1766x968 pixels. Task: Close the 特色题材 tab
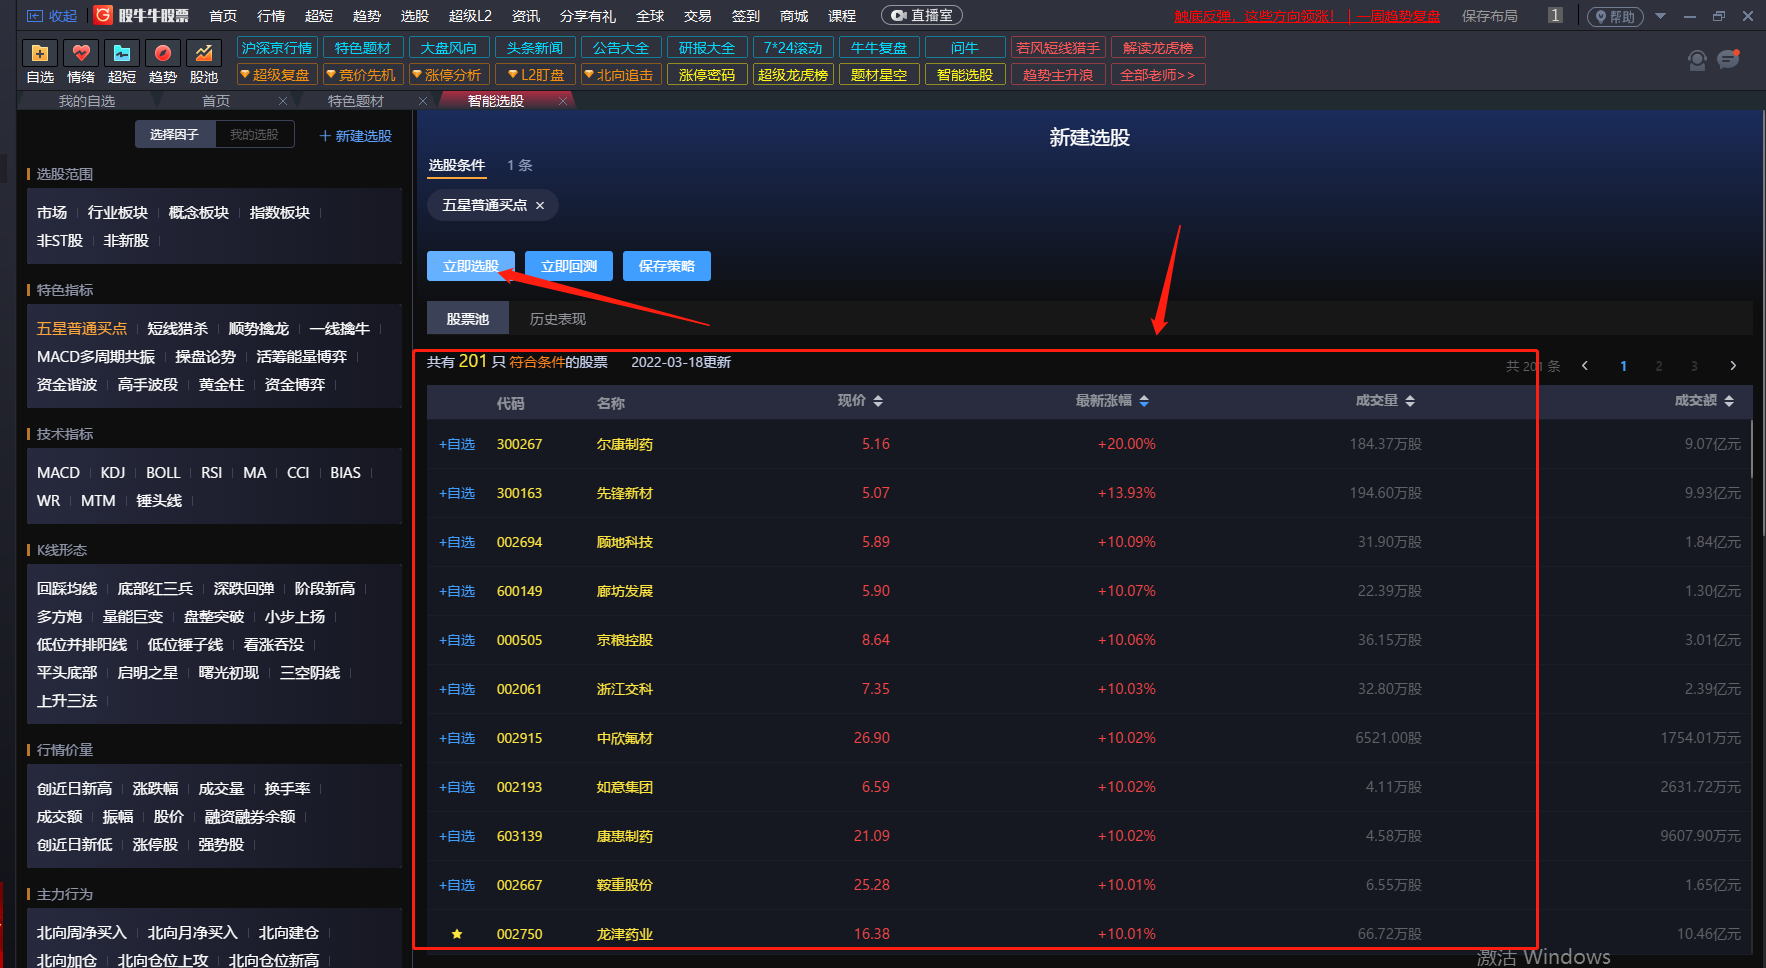(423, 101)
